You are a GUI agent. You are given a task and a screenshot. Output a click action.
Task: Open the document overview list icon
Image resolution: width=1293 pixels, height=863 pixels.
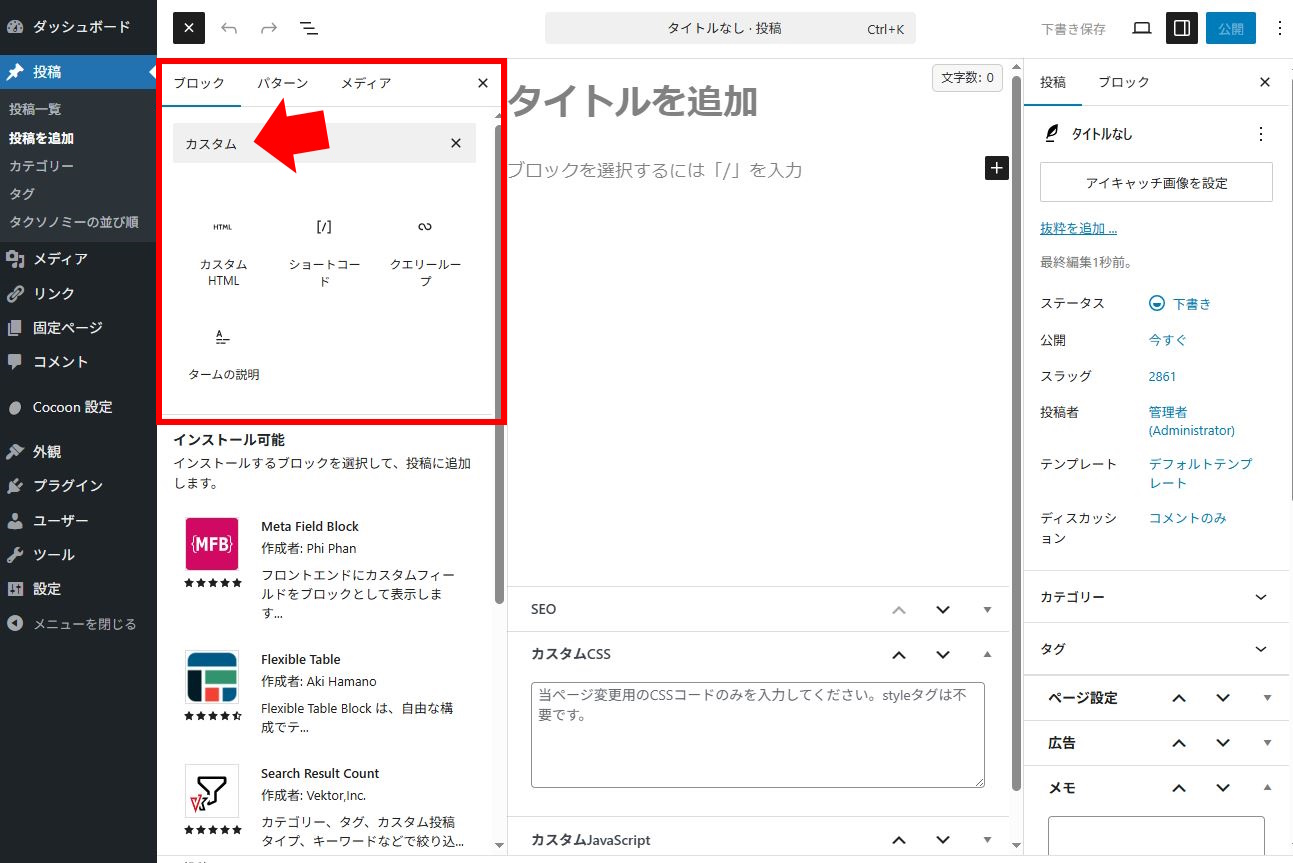(309, 28)
